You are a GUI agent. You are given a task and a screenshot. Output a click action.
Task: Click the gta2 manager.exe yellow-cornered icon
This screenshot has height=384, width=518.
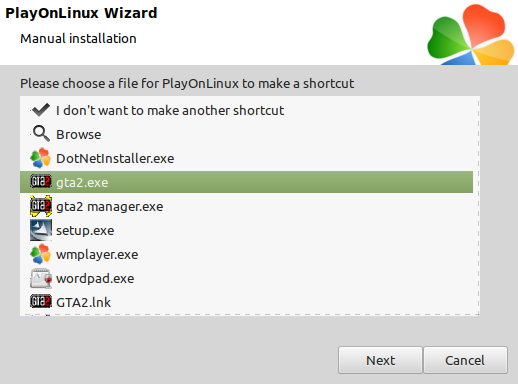click(41, 206)
